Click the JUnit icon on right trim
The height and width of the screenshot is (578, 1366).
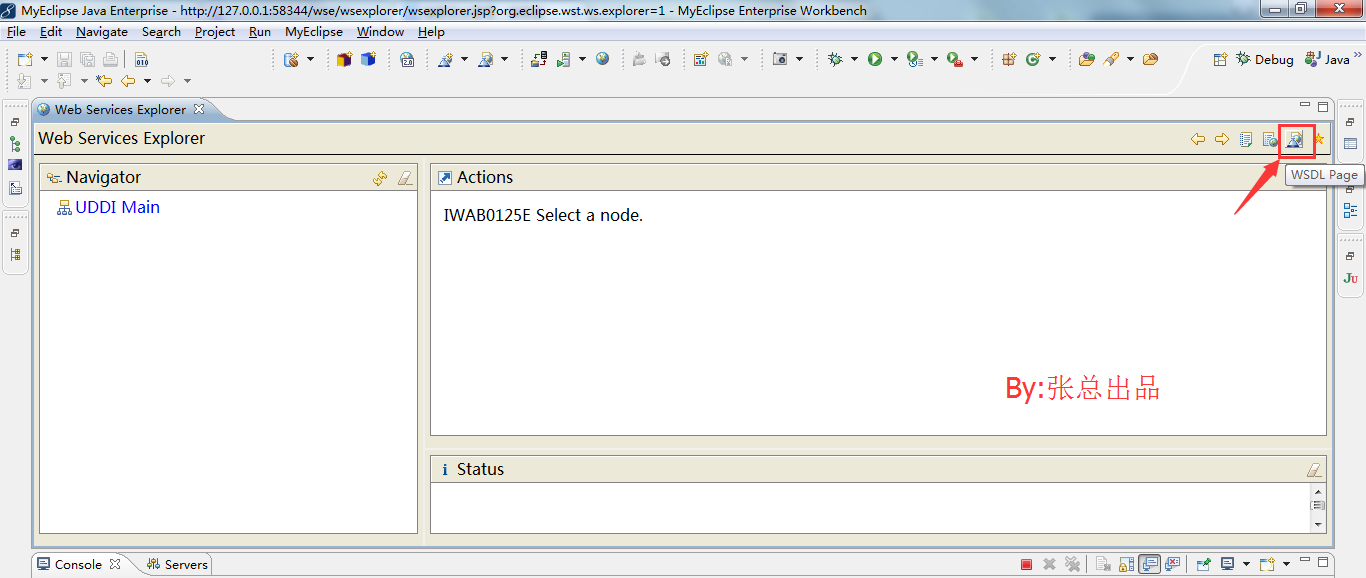tap(1351, 278)
